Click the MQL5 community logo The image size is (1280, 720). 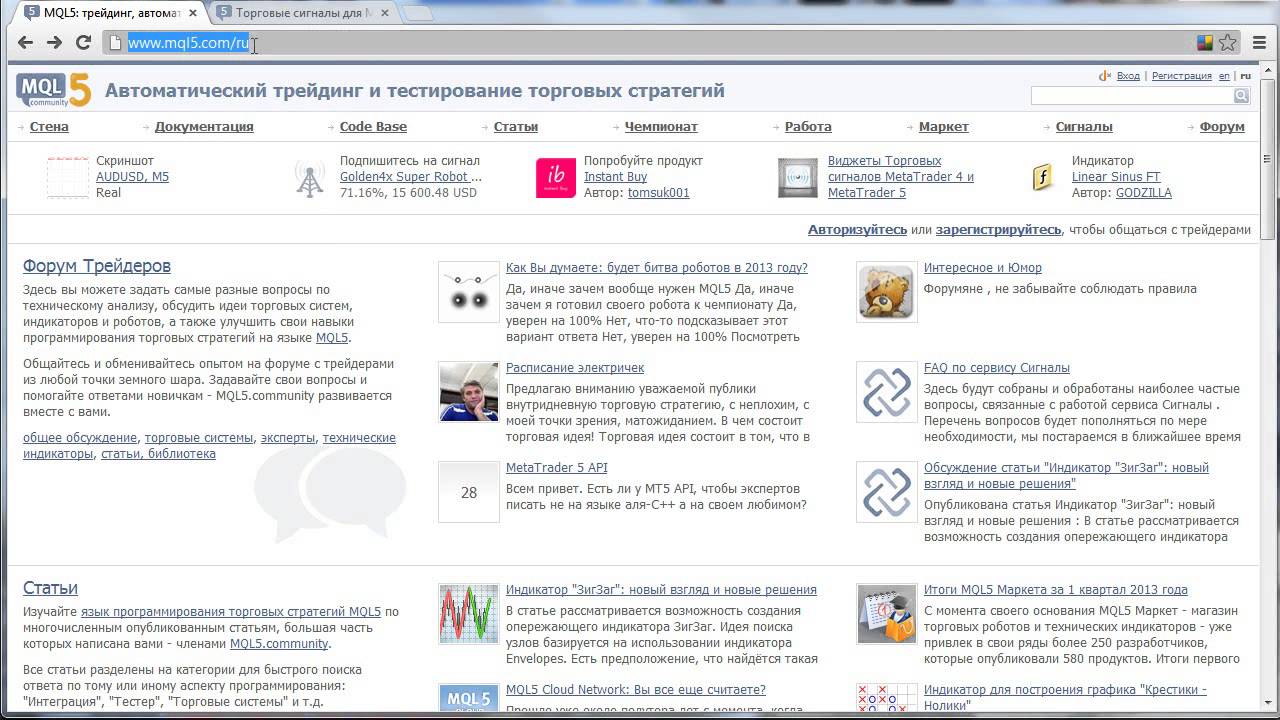[53, 90]
